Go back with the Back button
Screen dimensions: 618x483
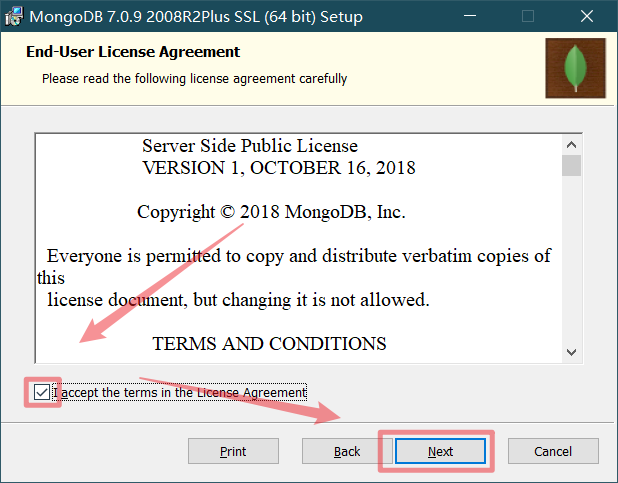click(347, 451)
